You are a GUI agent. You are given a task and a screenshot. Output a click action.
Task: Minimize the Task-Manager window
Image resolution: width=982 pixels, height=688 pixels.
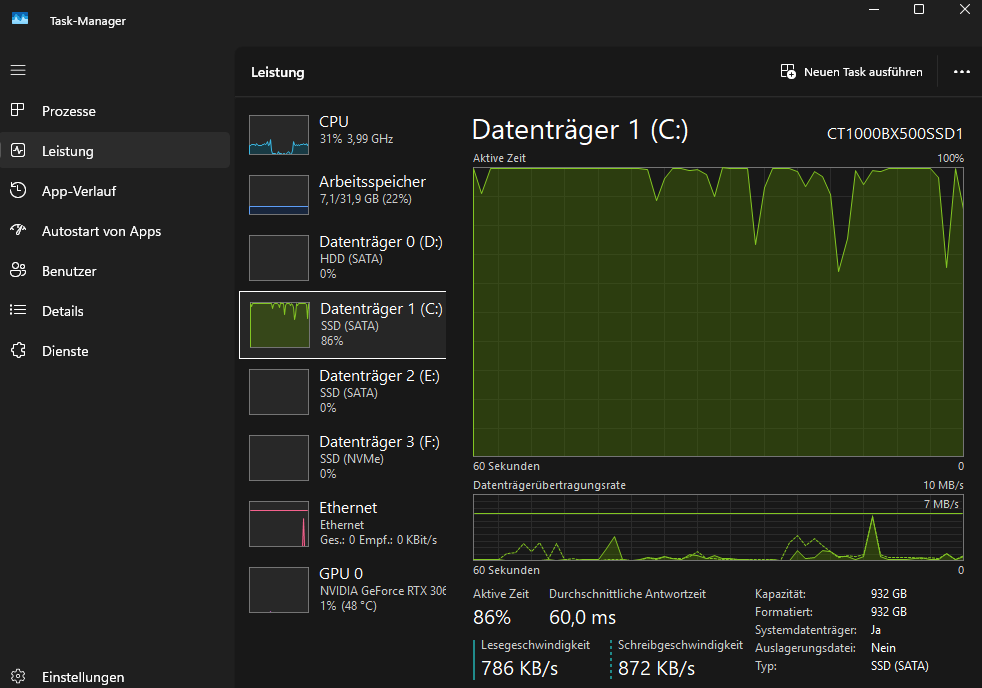pos(874,9)
